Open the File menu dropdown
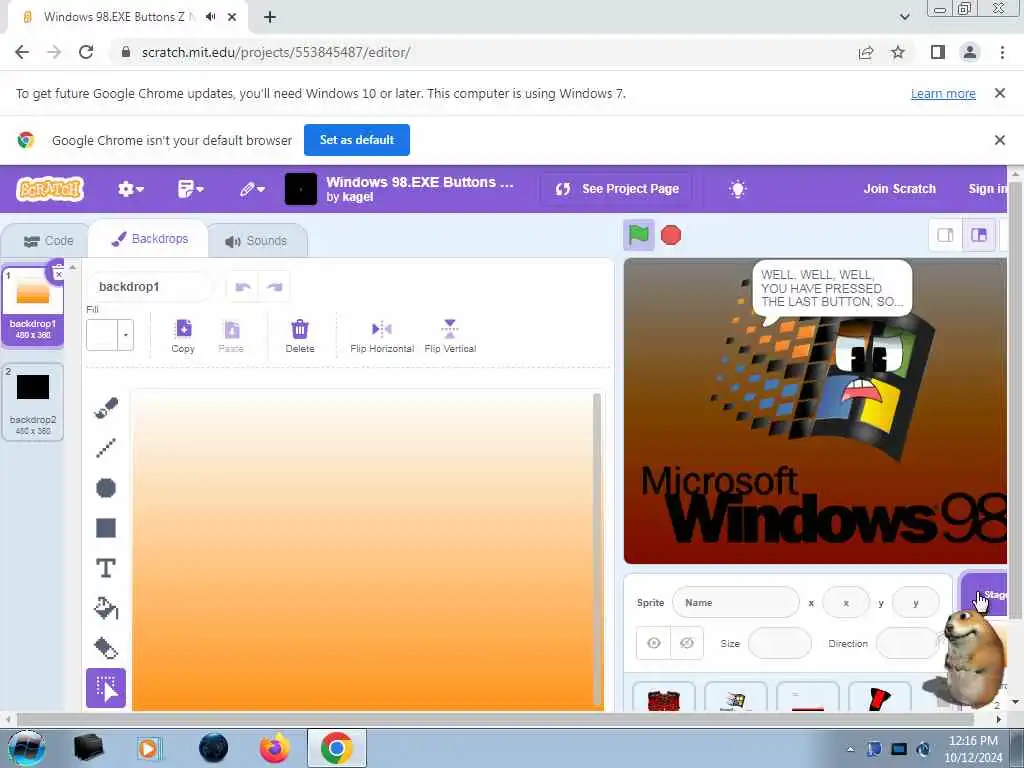Viewport: 1024px width, 768px height. pos(191,189)
